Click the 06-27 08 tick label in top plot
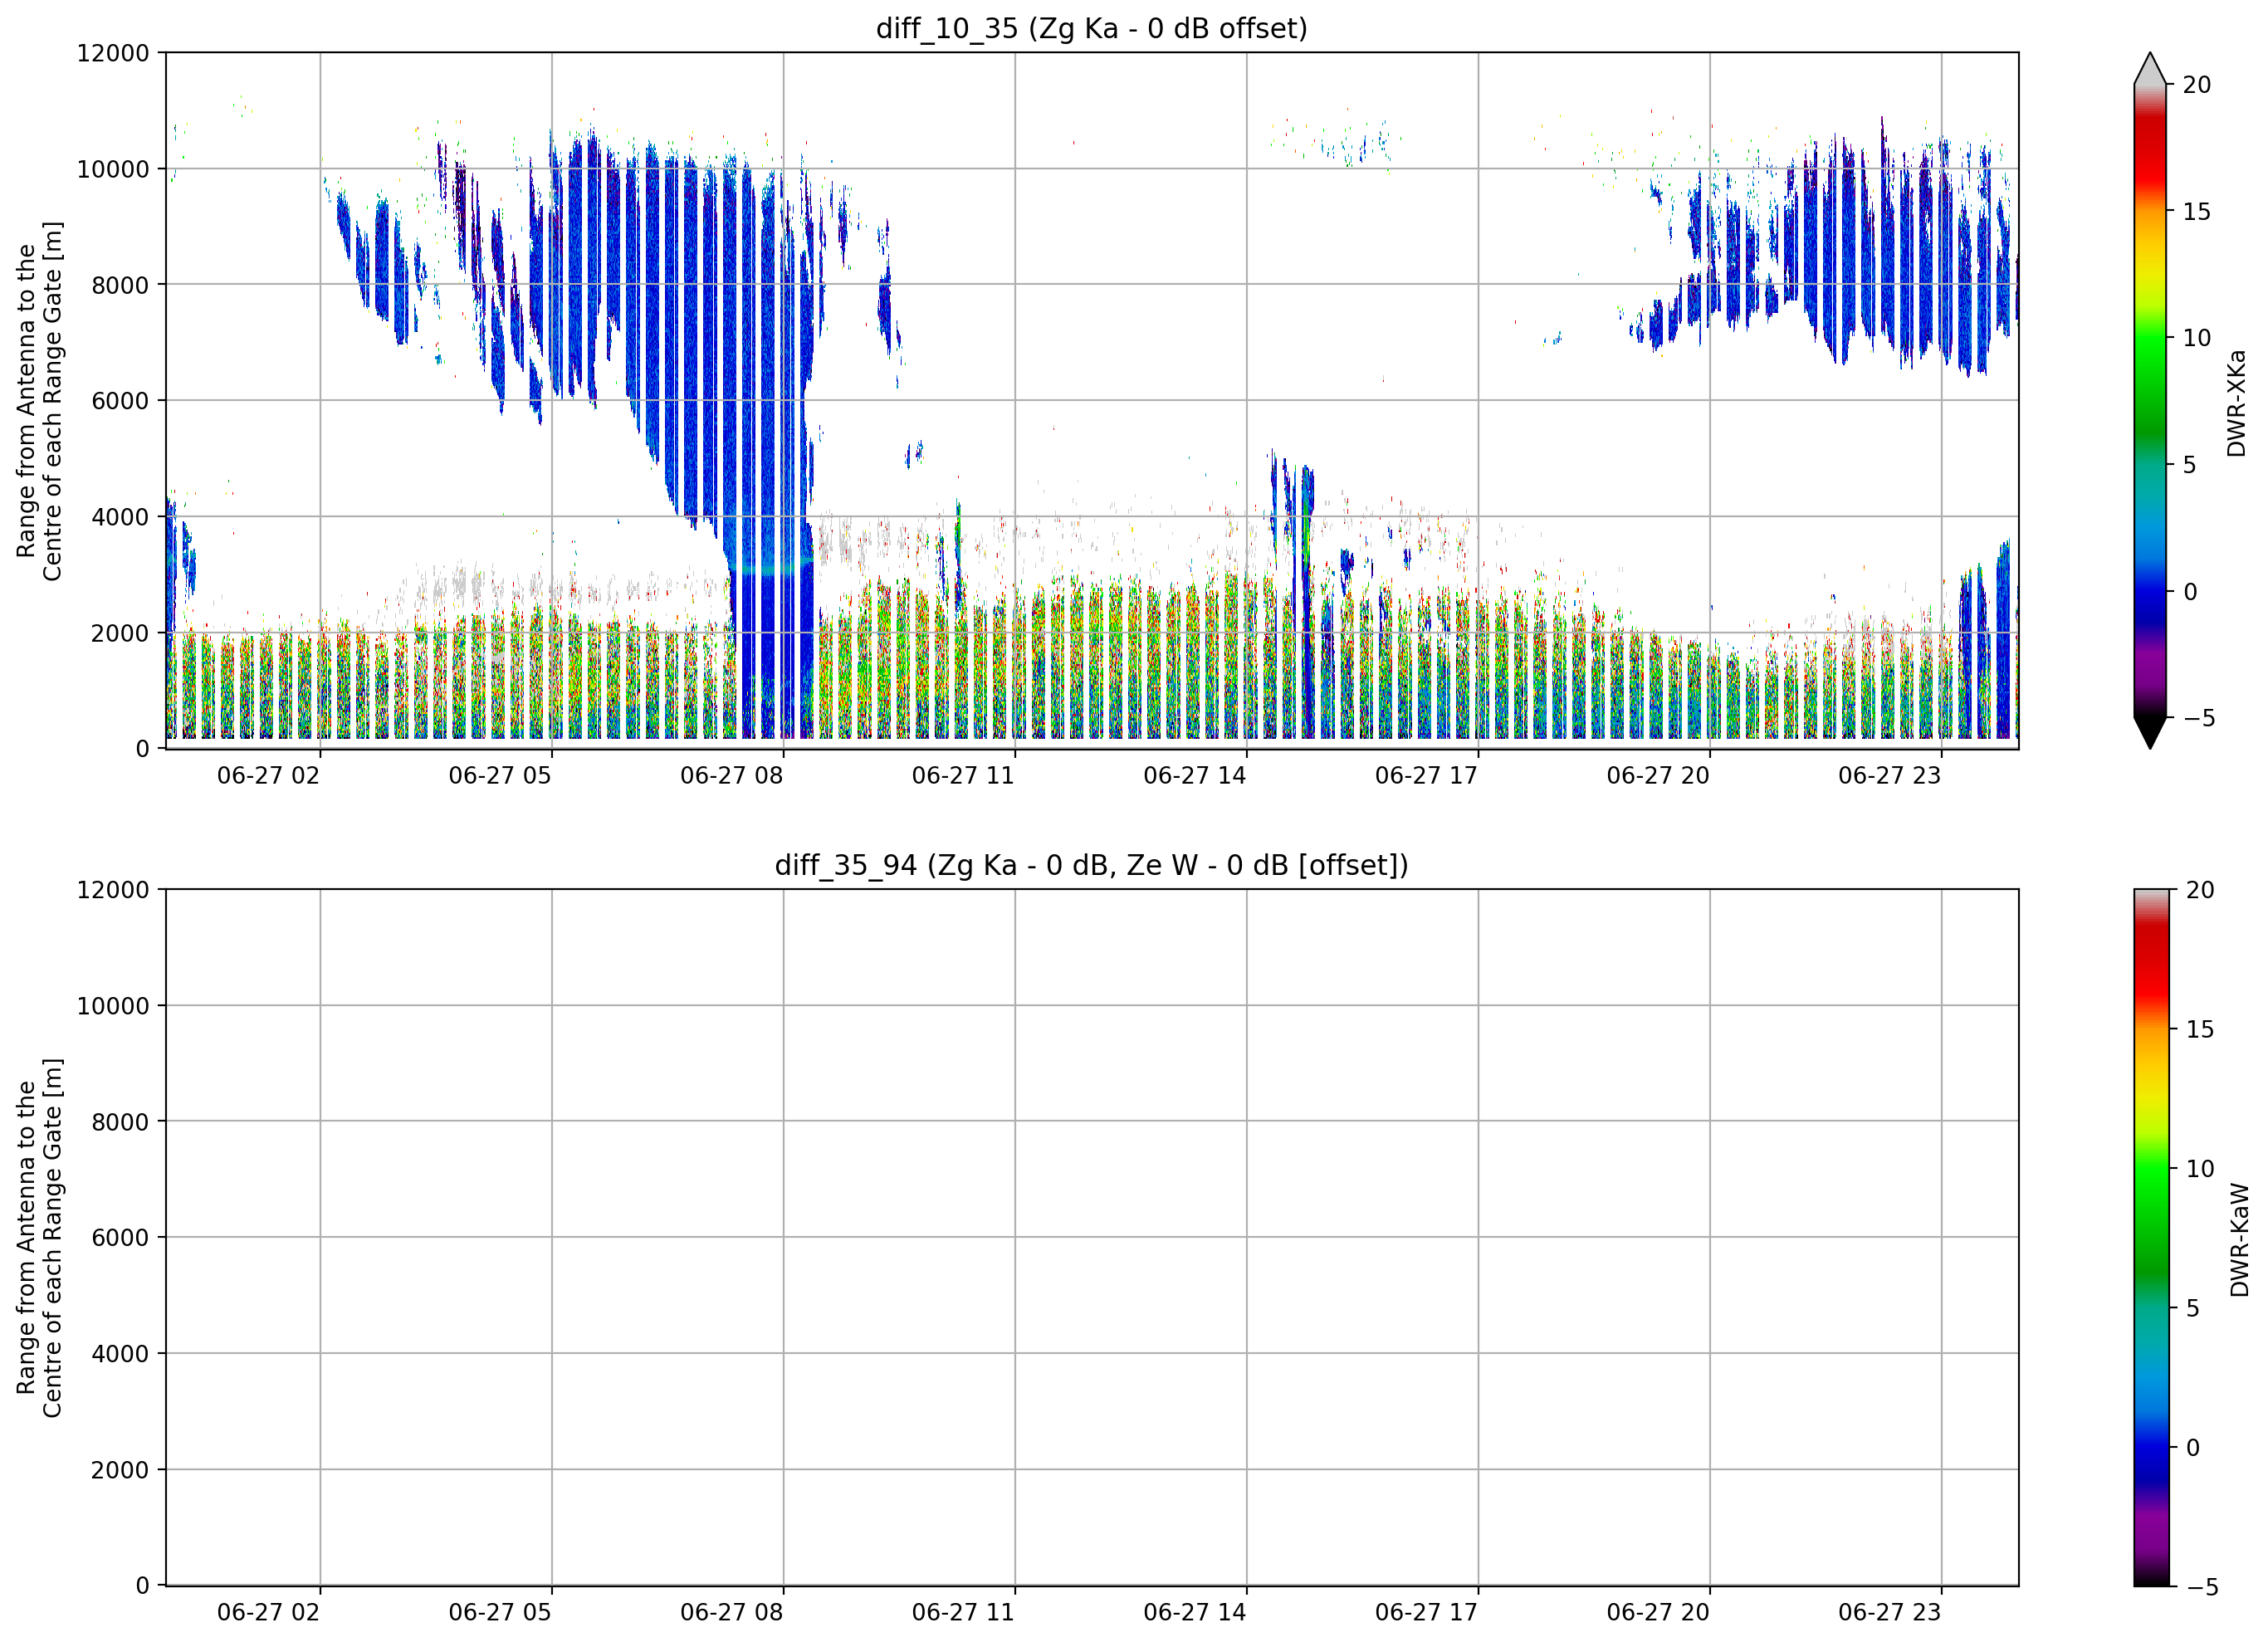2268x1642 pixels. (731, 776)
